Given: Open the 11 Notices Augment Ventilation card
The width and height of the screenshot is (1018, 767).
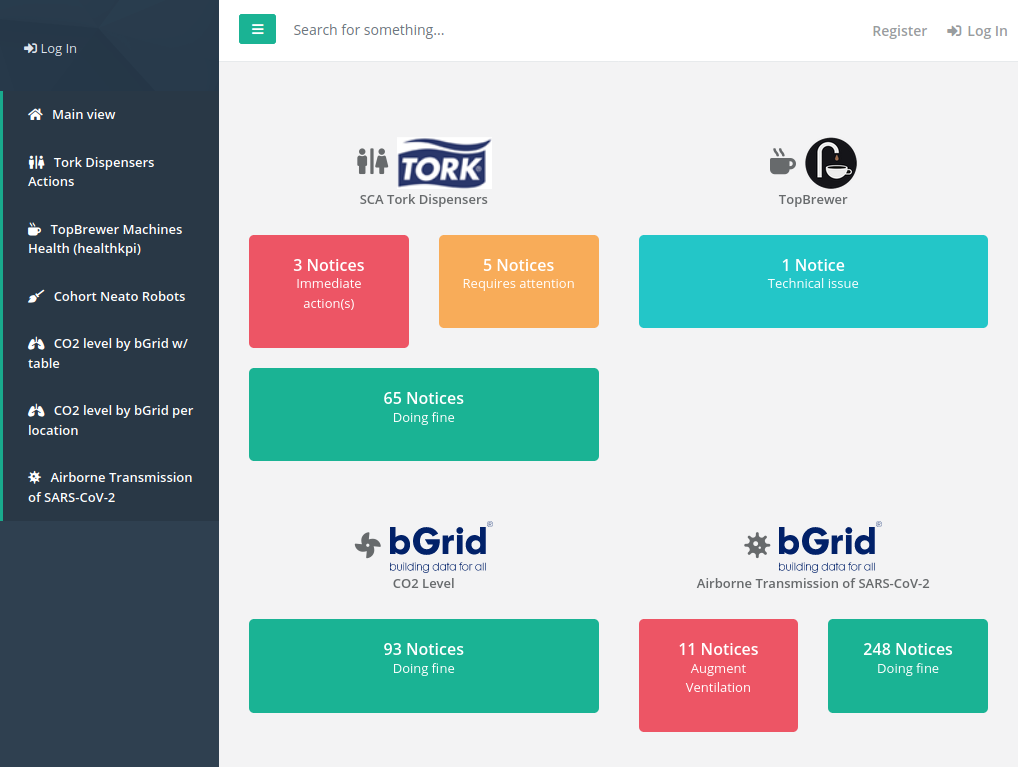Looking at the screenshot, I should [x=718, y=675].
